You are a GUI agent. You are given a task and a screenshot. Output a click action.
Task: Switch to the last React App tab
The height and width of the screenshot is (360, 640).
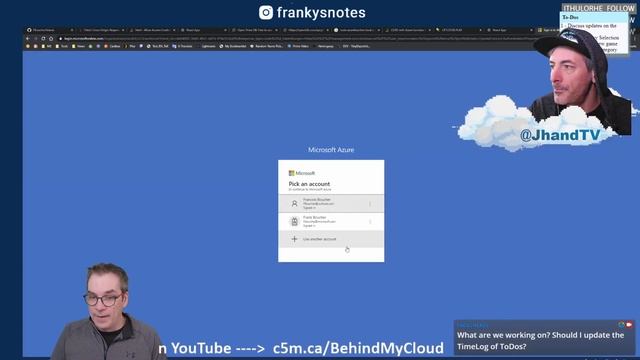509,30
